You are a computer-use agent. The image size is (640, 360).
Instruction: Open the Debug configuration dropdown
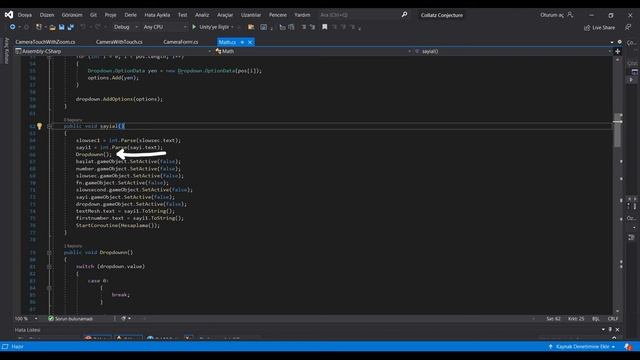pos(125,27)
